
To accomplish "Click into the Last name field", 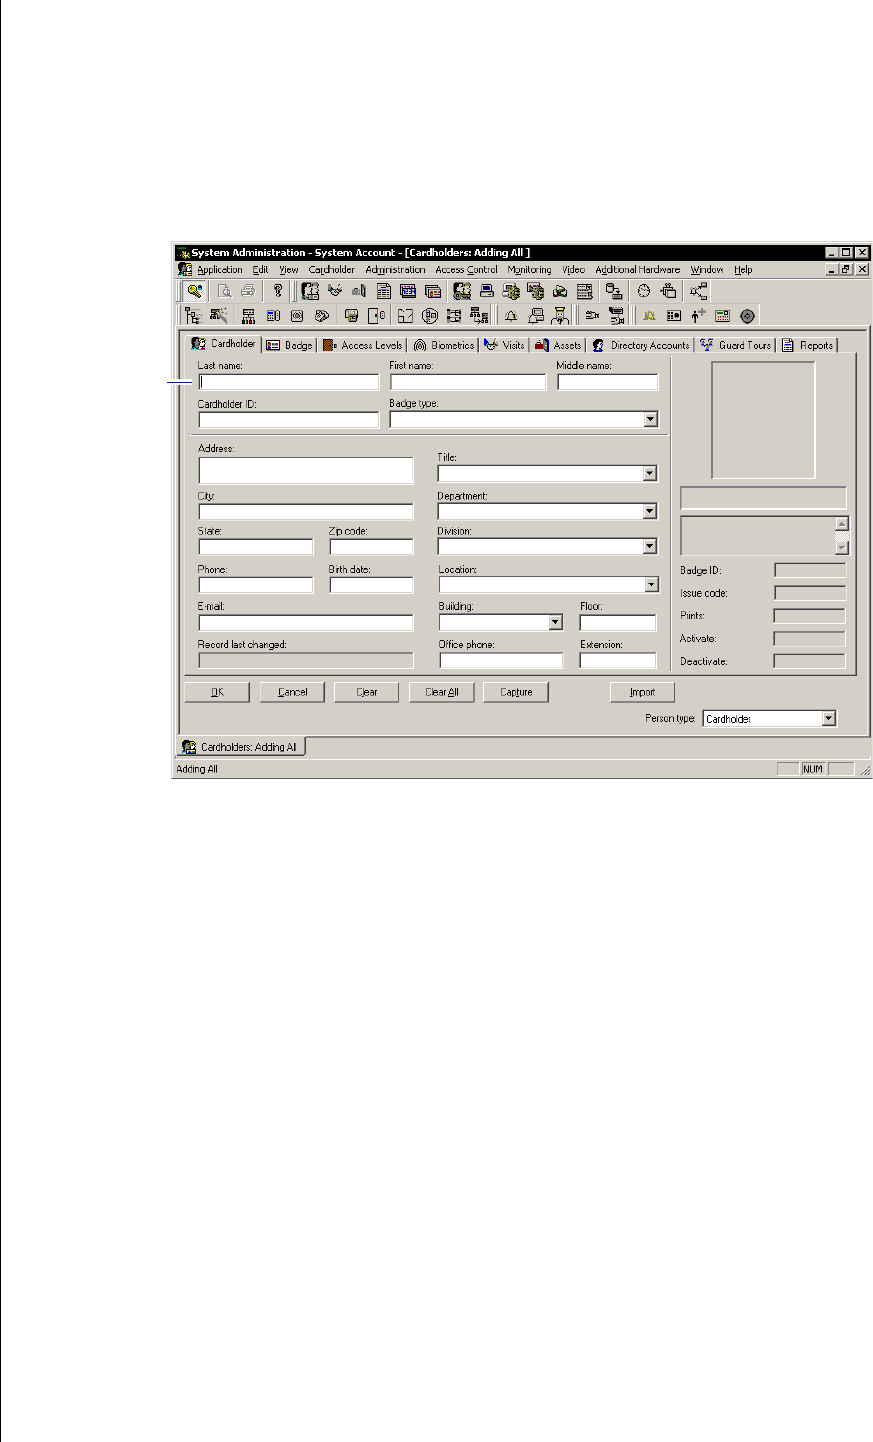I will 289,381.
